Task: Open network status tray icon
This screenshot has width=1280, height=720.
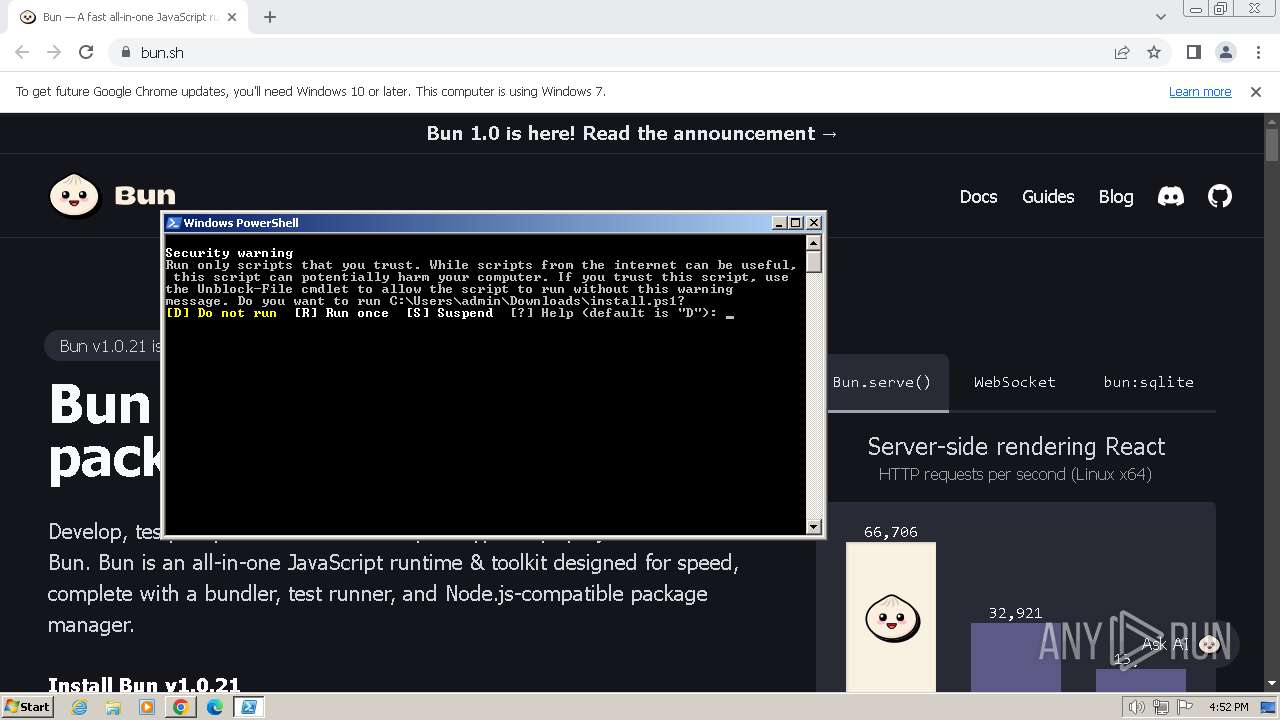Action: (1160, 707)
